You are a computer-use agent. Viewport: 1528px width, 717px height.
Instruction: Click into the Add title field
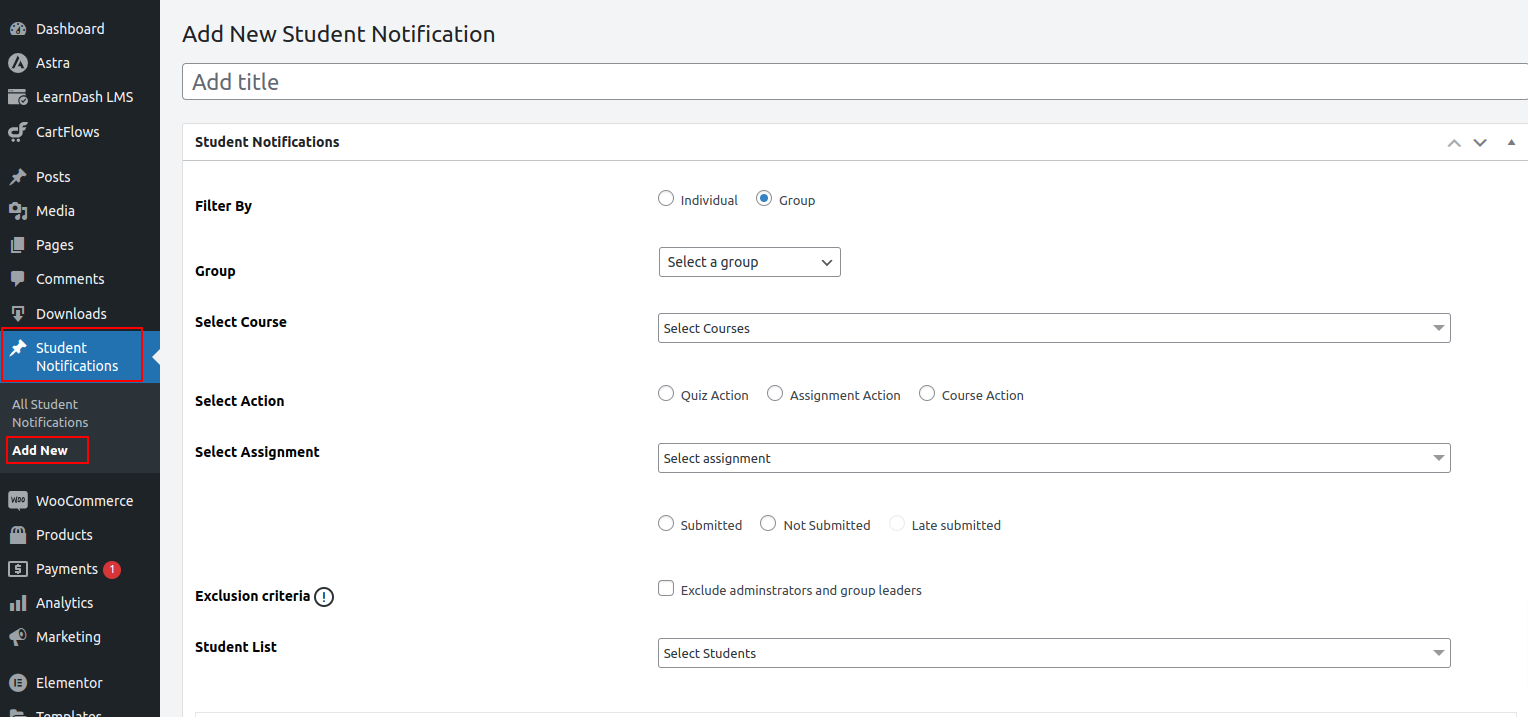pos(855,82)
